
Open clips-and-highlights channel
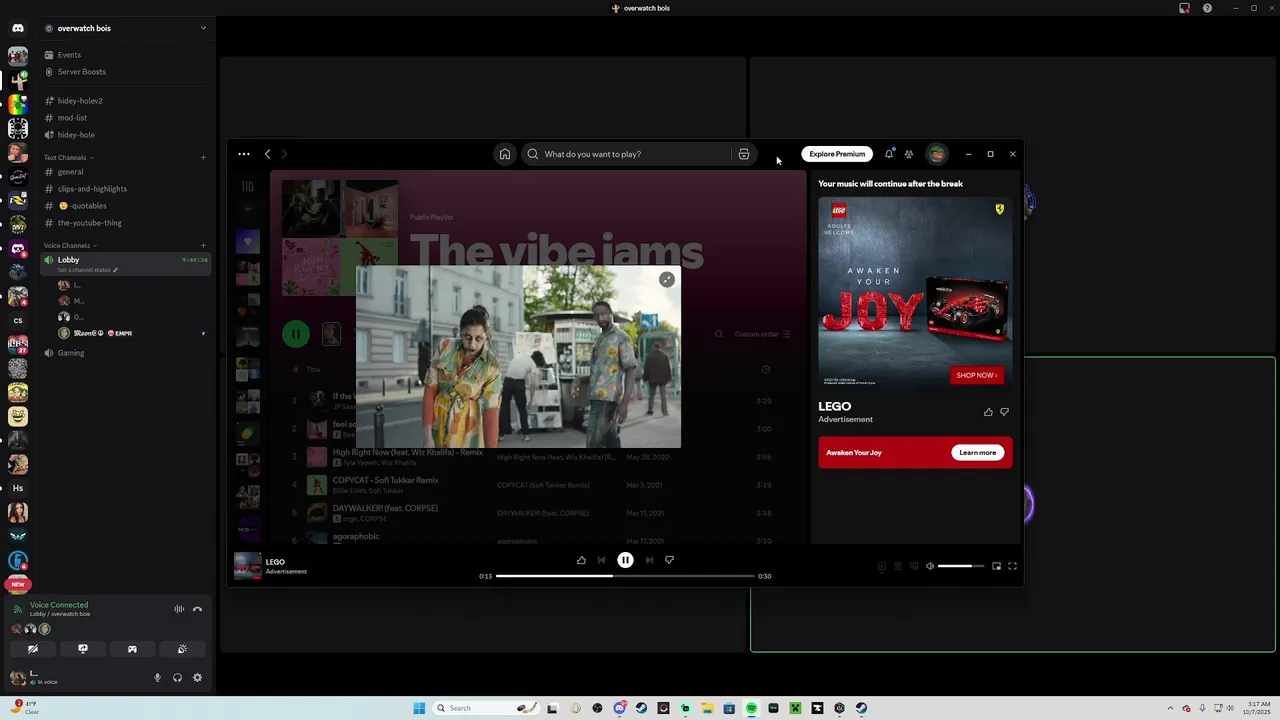[x=126, y=189]
